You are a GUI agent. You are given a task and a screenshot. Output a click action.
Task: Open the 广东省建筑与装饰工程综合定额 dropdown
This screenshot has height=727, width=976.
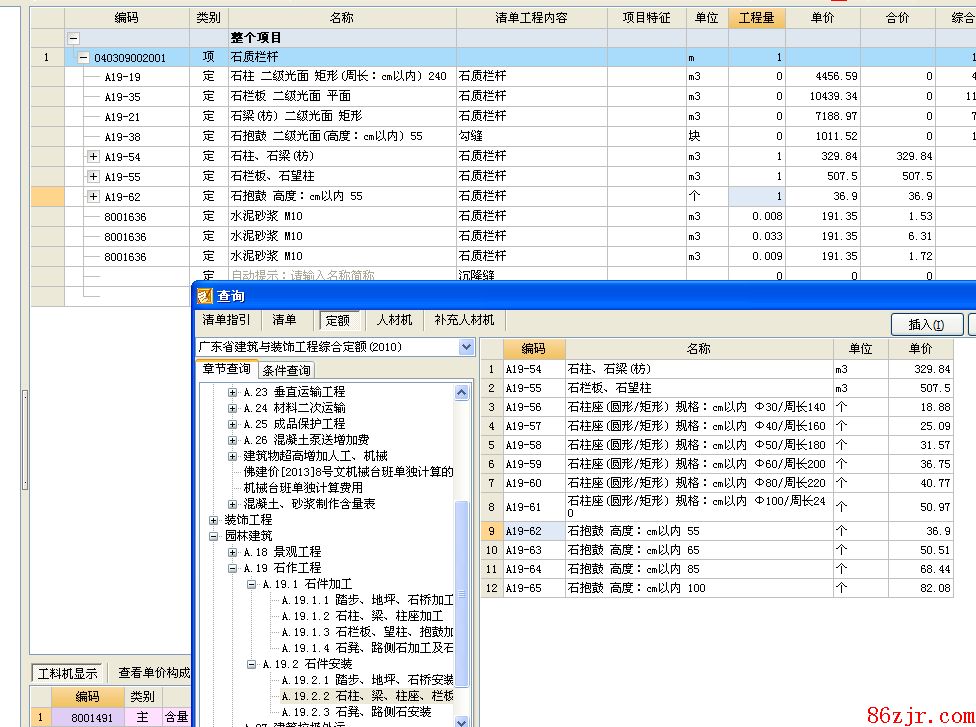tap(466, 347)
